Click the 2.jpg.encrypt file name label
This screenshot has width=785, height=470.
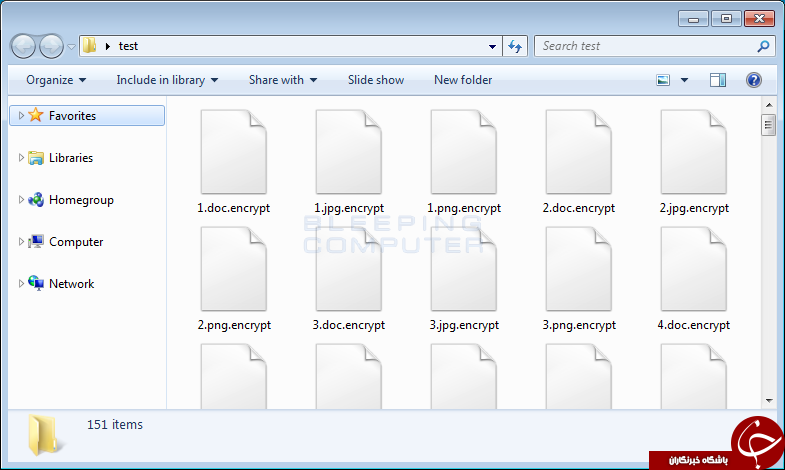coord(694,208)
